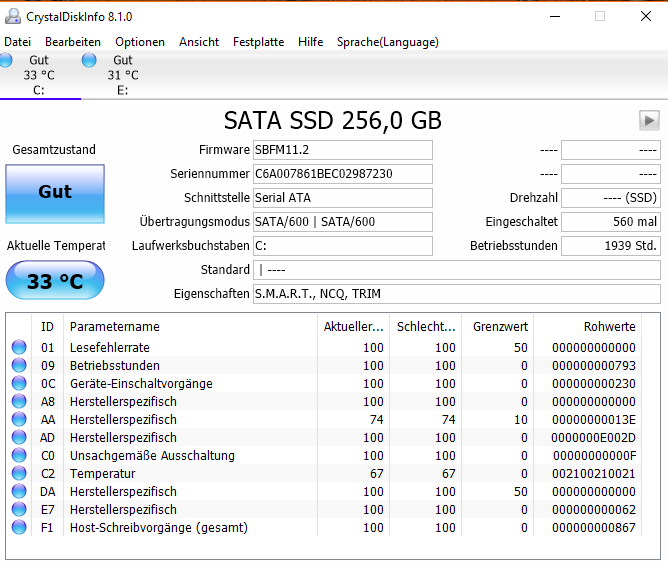The height and width of the screenshot is (565, 668).
Task: Click status icon of attribute DA row
Action: coord(19,491)
